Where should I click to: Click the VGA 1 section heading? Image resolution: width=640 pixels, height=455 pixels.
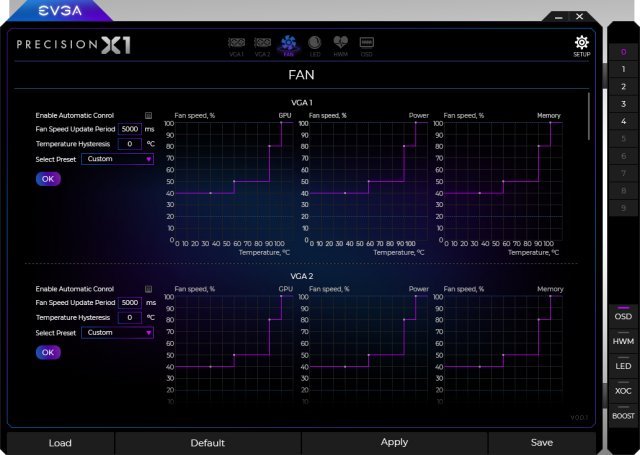click(302, 102)
